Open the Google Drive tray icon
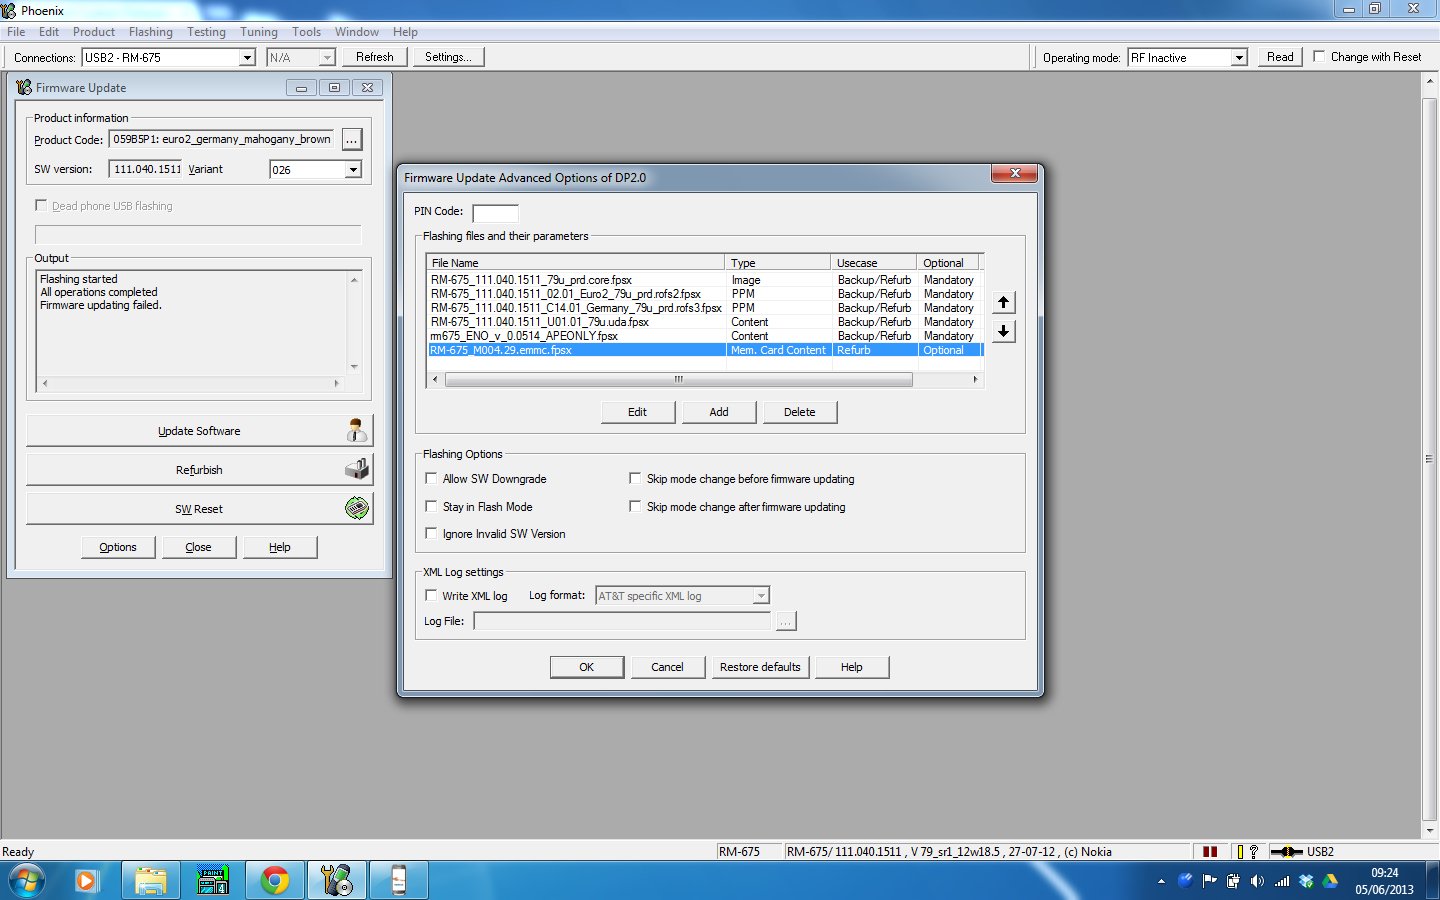The image size is (1440, 900). (x=1330, y=881)
